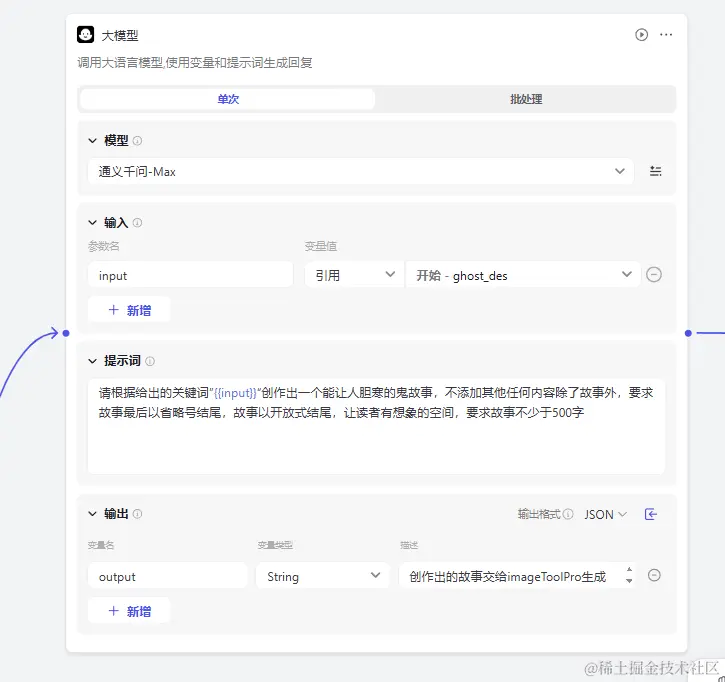Click the 大模型 node title

pyautogui.click(x=120, y=36)
